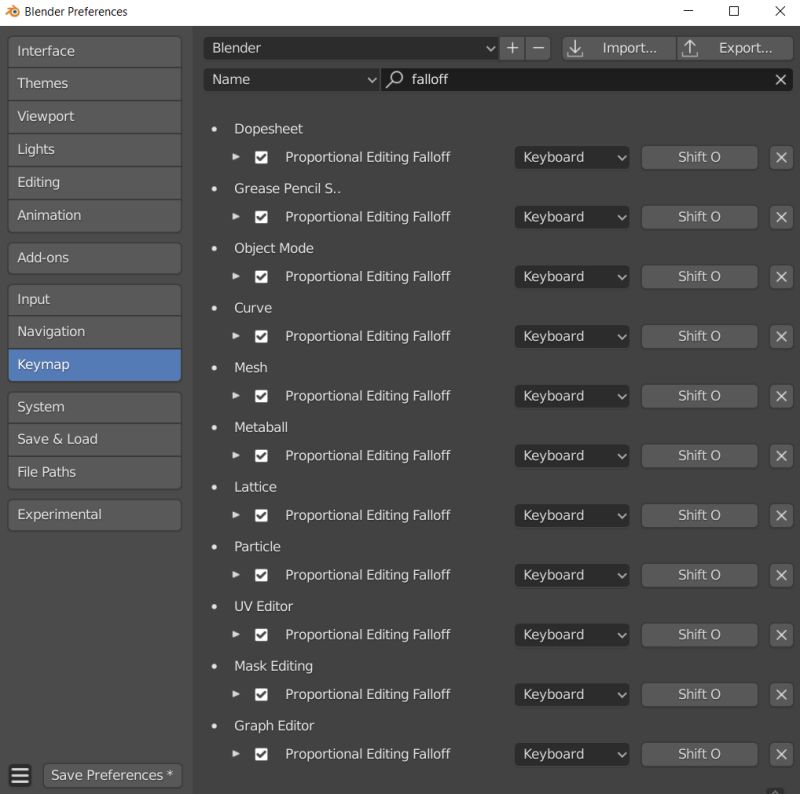Open the Themes preferences section

click(x=94, y=84)
